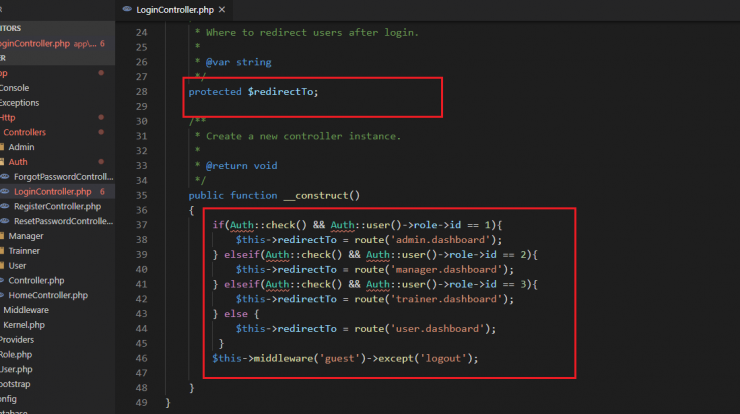Expand the Trainner folder
Screen dimensions: 740x414
tap(25, 251)
